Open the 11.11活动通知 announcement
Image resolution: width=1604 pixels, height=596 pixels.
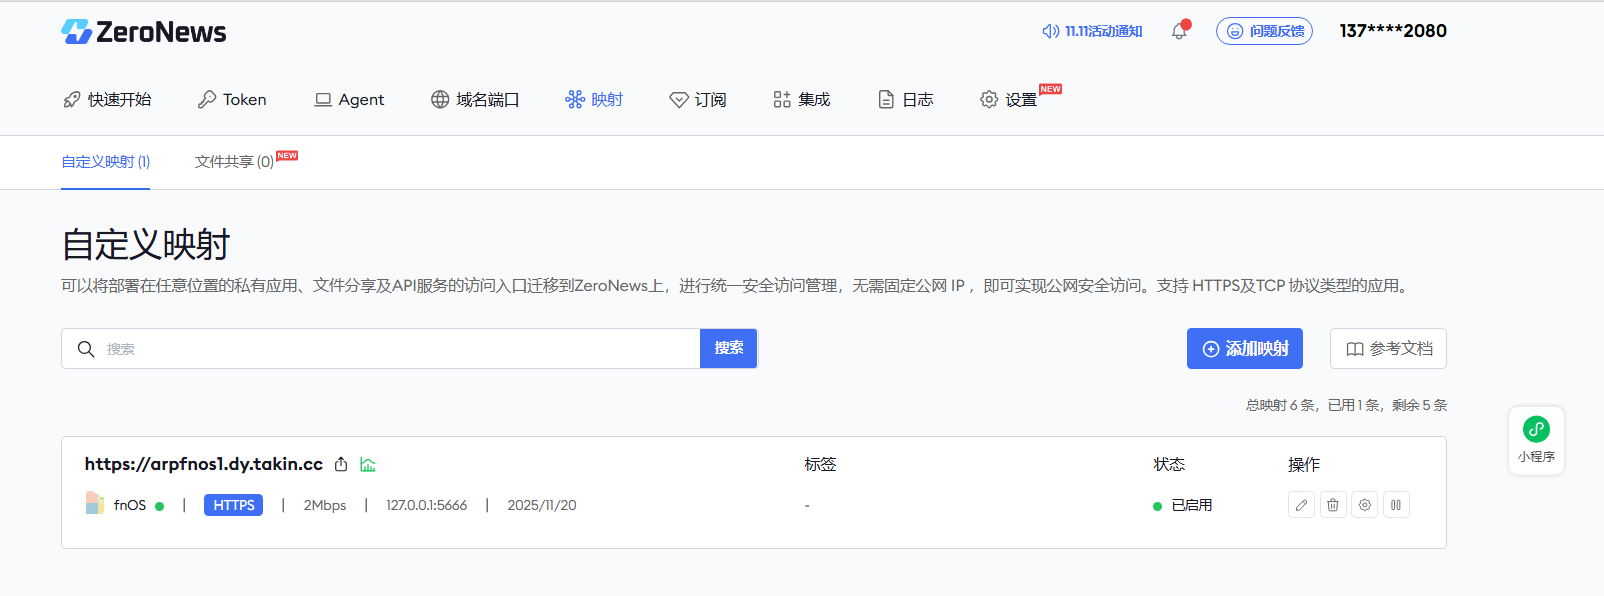[x=1092, y=32]
